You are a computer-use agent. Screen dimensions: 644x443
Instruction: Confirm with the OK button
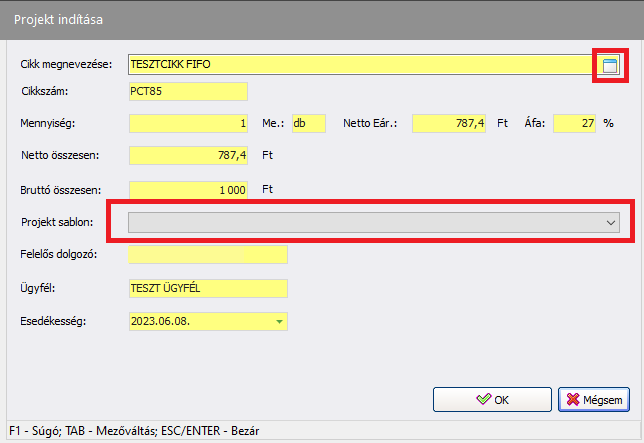click(x=492, y=399)
